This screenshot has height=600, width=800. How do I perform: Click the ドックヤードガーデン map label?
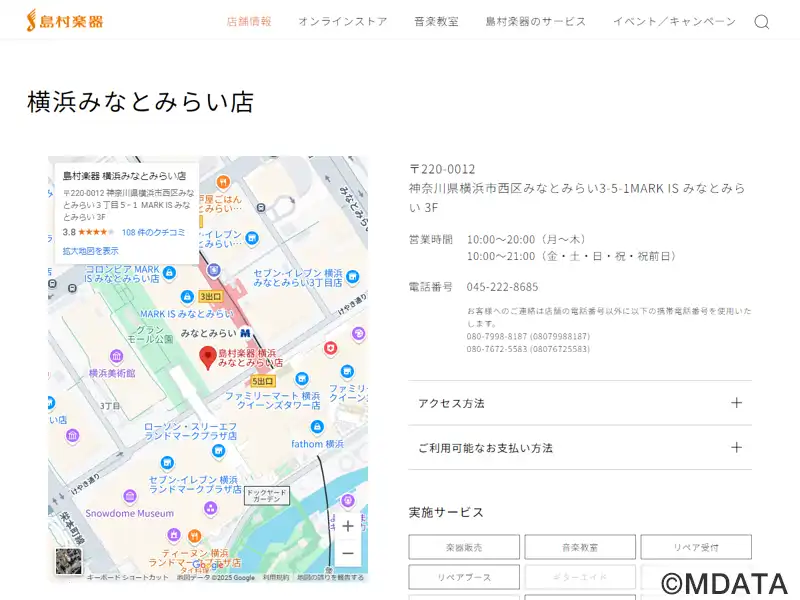pos(267,495)
